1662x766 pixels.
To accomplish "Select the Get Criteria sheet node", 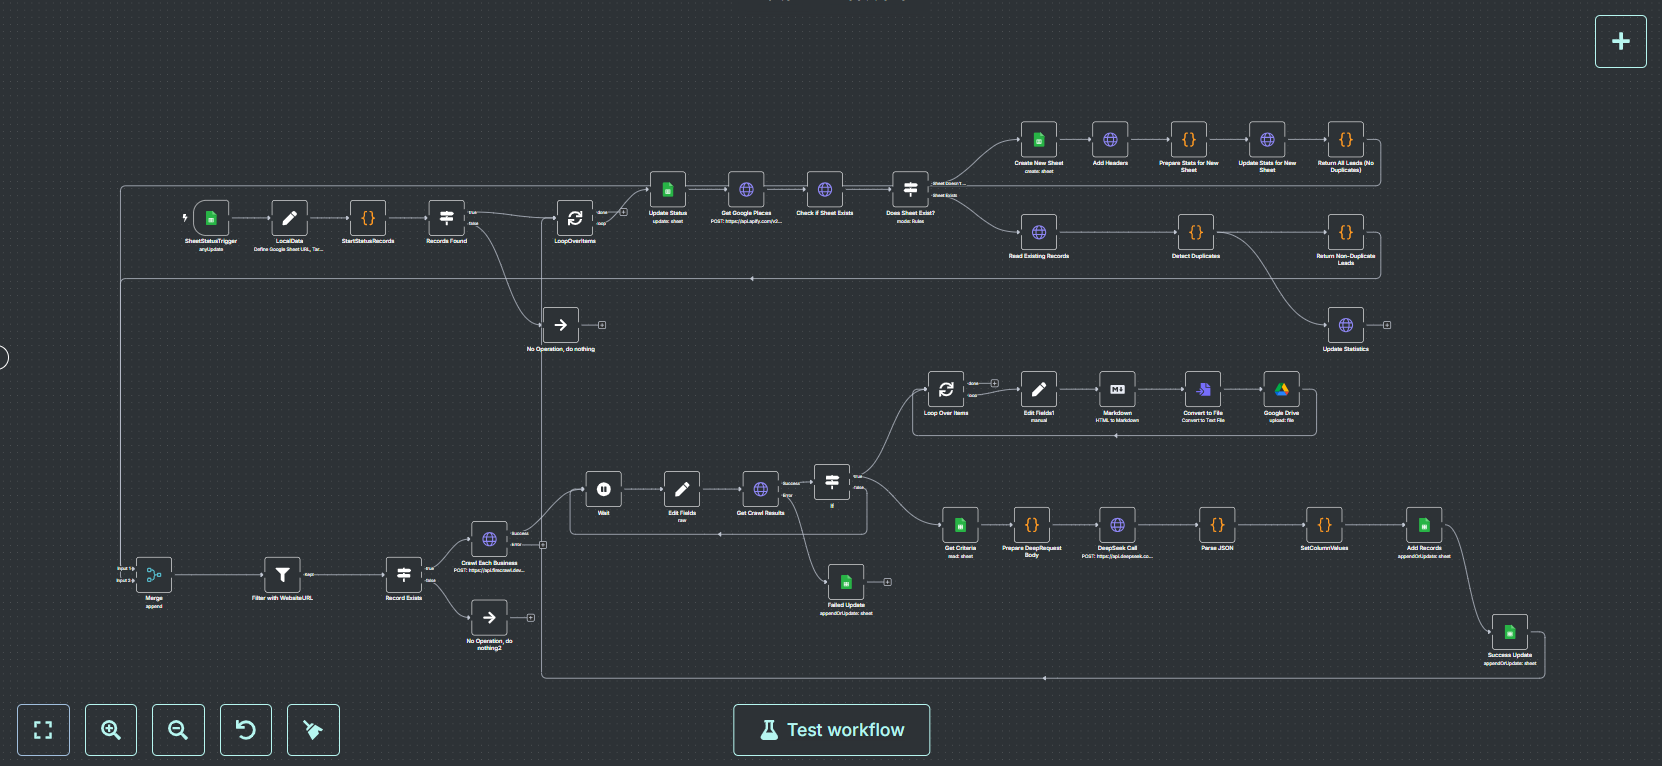I will (960, 525).
